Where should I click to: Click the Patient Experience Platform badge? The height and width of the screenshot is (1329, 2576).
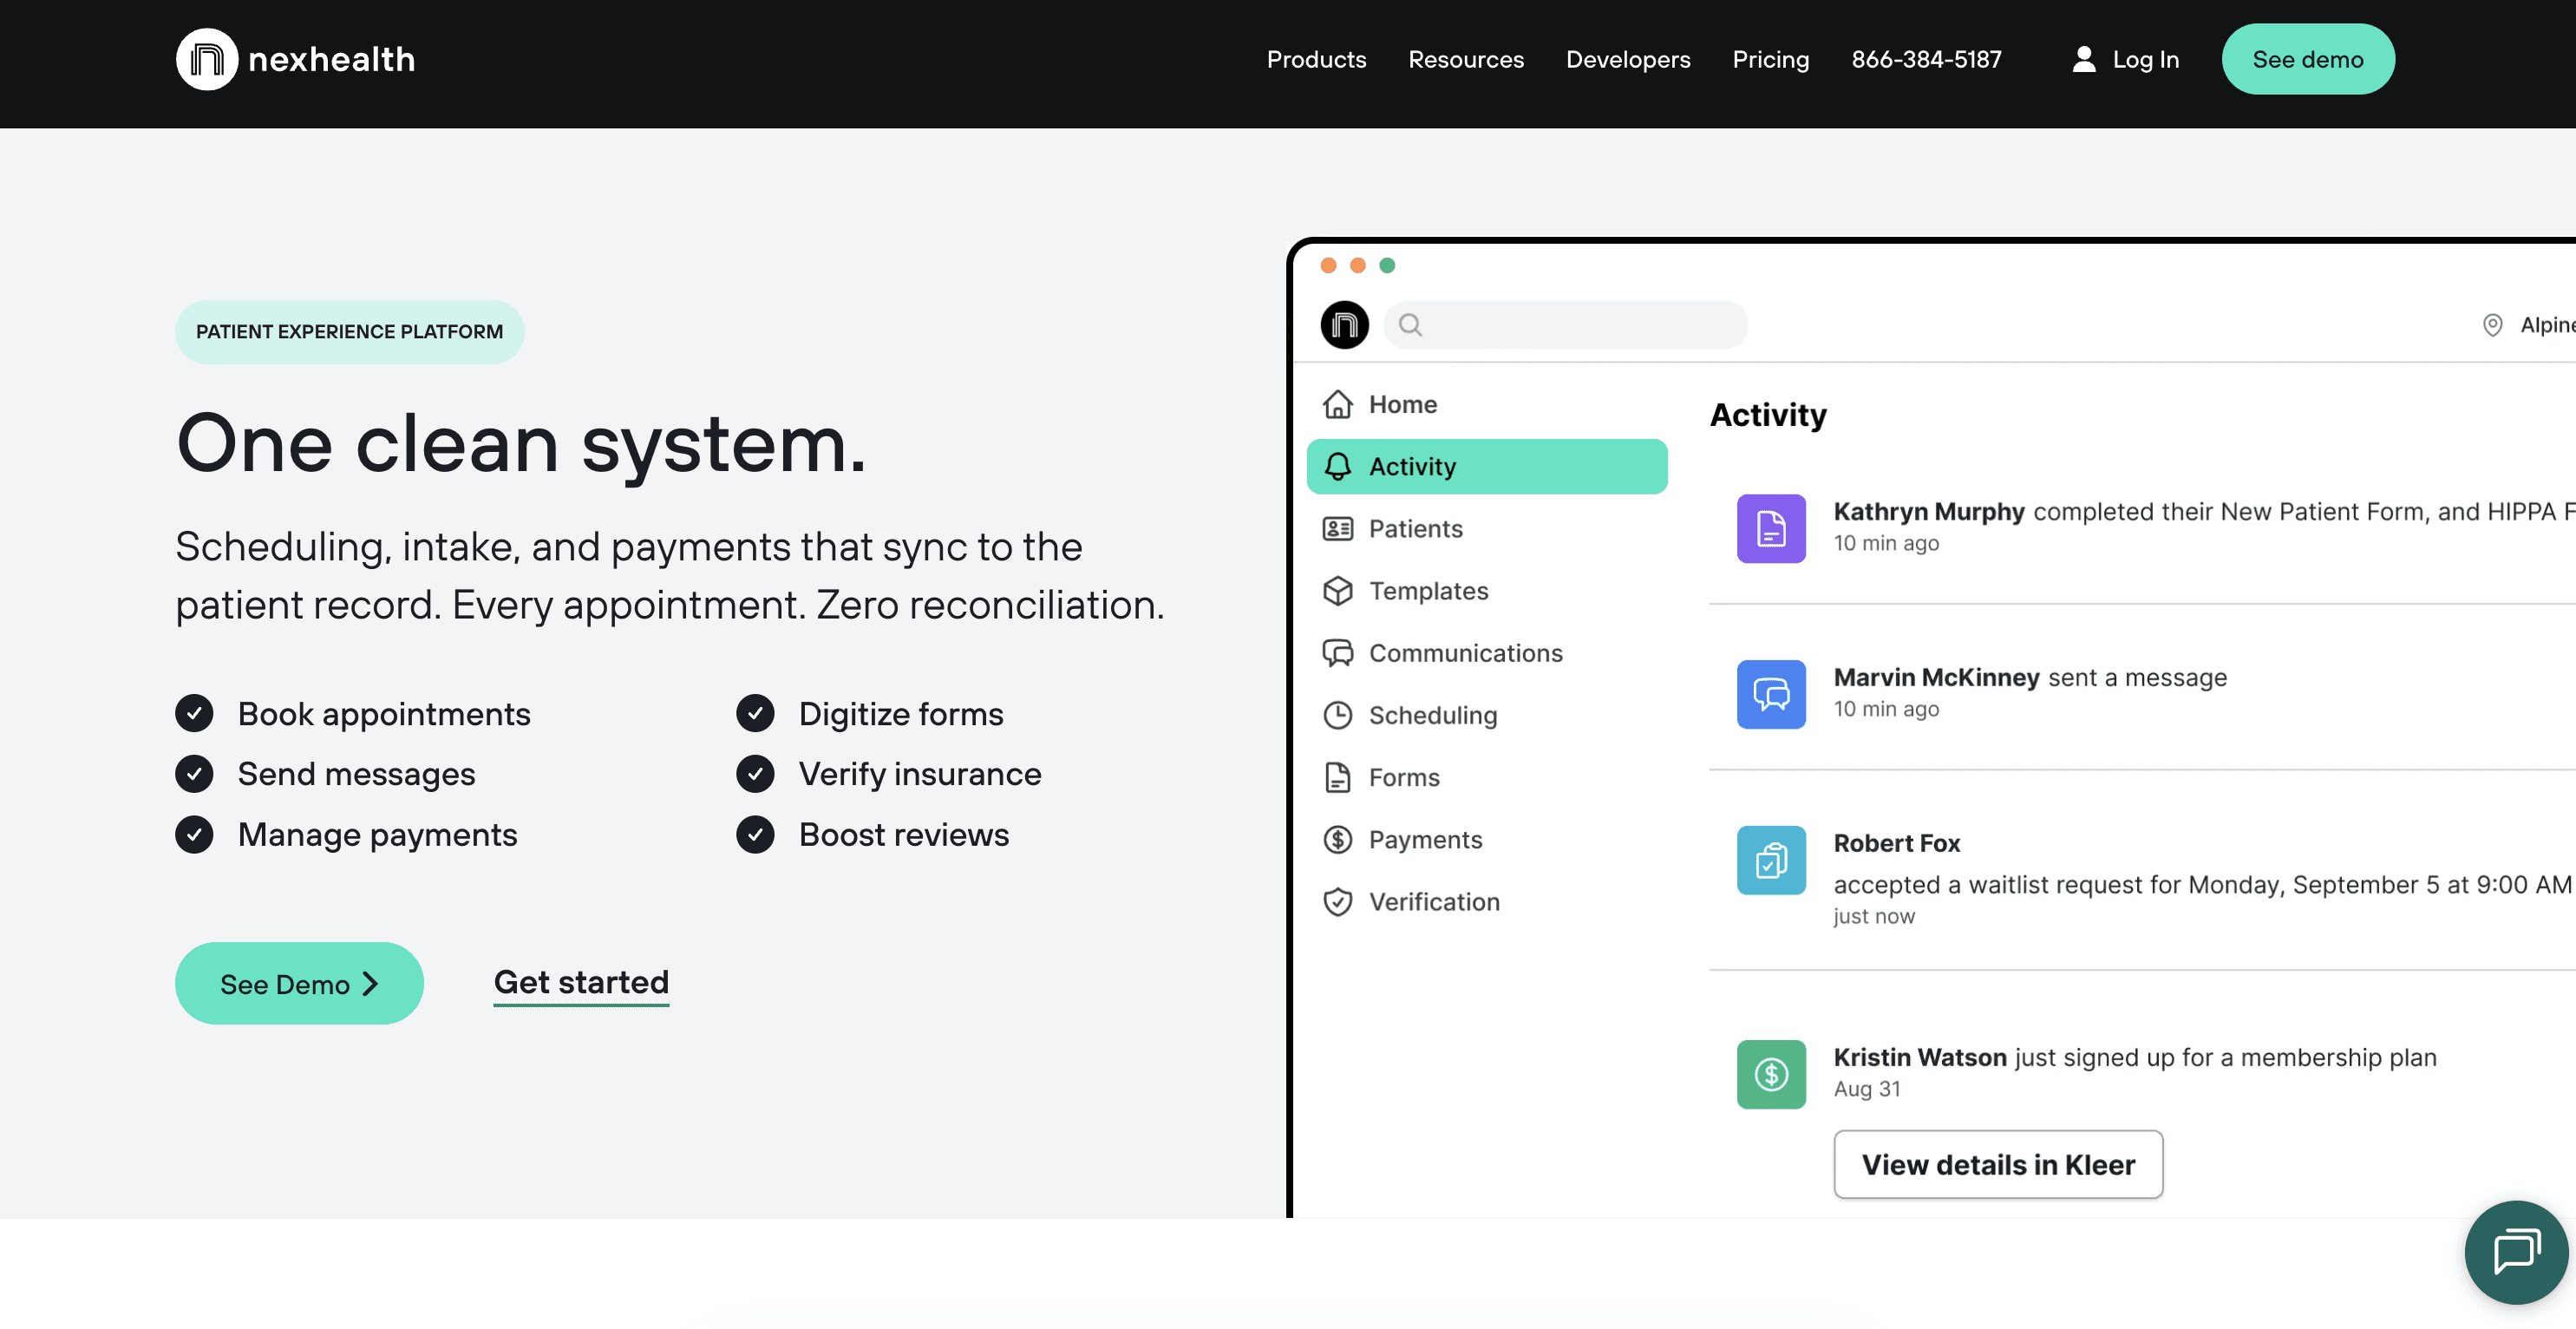click(349, 331)
